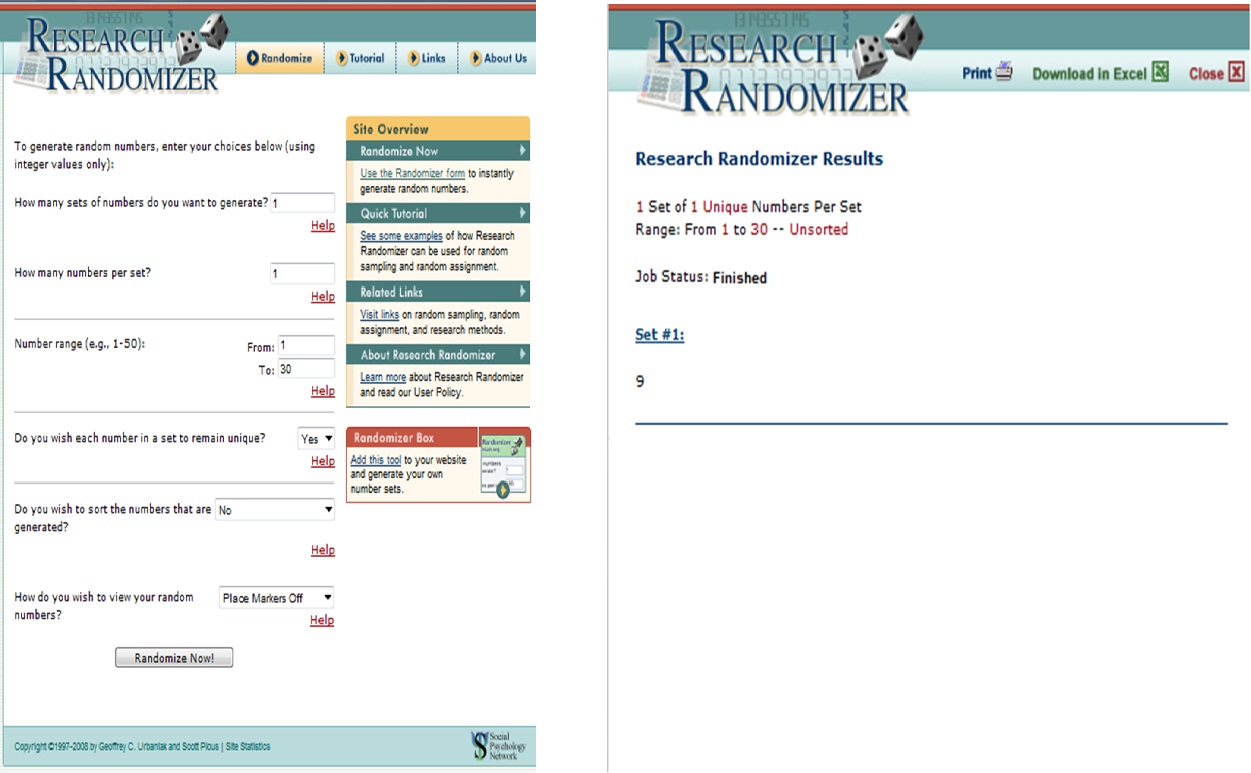Click Add this tool link
Image resolution: width=1251 pixels, height=773 pixels.
coord(375,460)
